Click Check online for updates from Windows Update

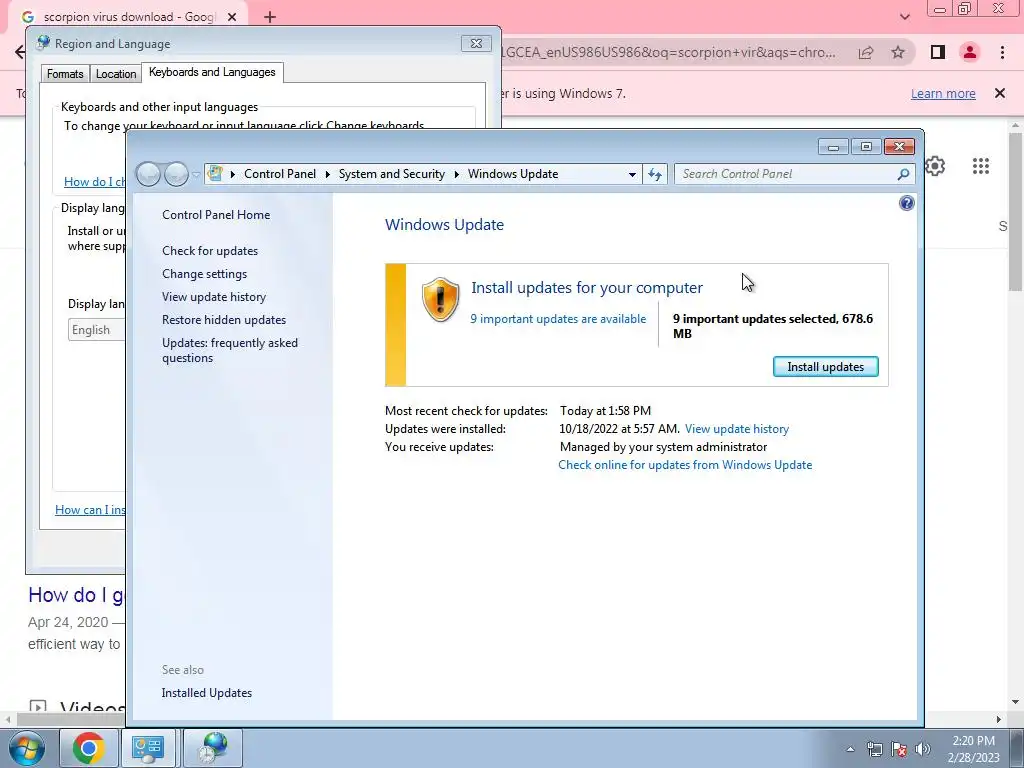coord(685,465)
